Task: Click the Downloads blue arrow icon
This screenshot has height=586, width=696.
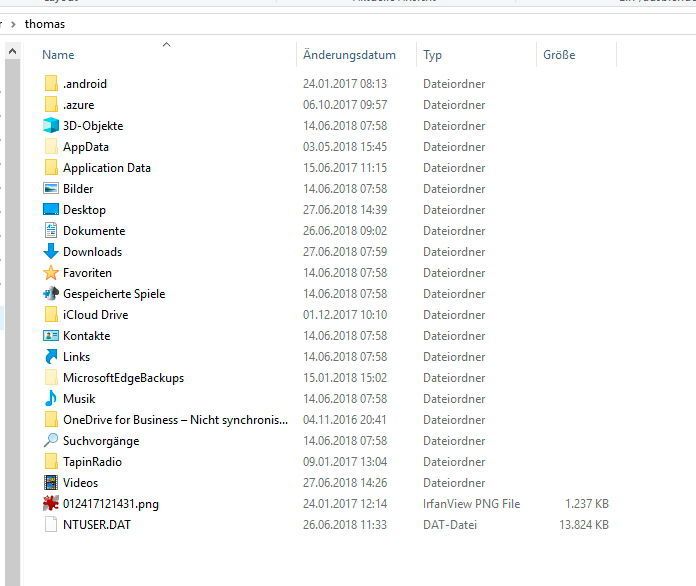Action: pyautogui.click(x=51, y=251)
